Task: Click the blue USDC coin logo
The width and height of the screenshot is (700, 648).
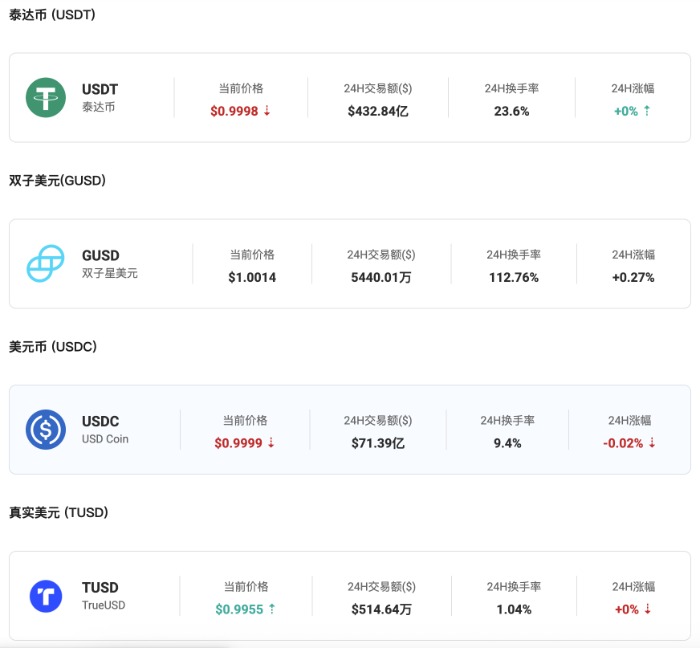Action: coord(46,430)
